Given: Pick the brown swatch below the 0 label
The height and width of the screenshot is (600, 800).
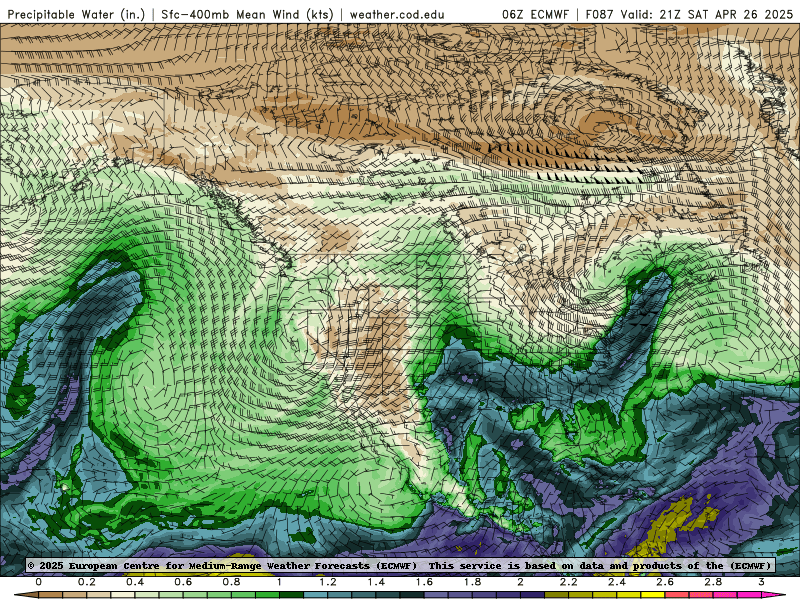Looking at the screenshot, I should [50, 595].
